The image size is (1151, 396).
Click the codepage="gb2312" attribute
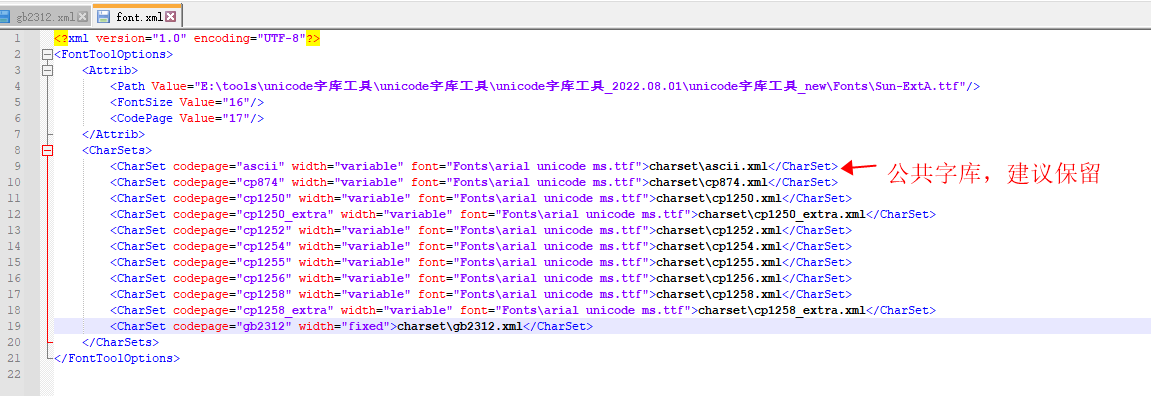[233, 326]
